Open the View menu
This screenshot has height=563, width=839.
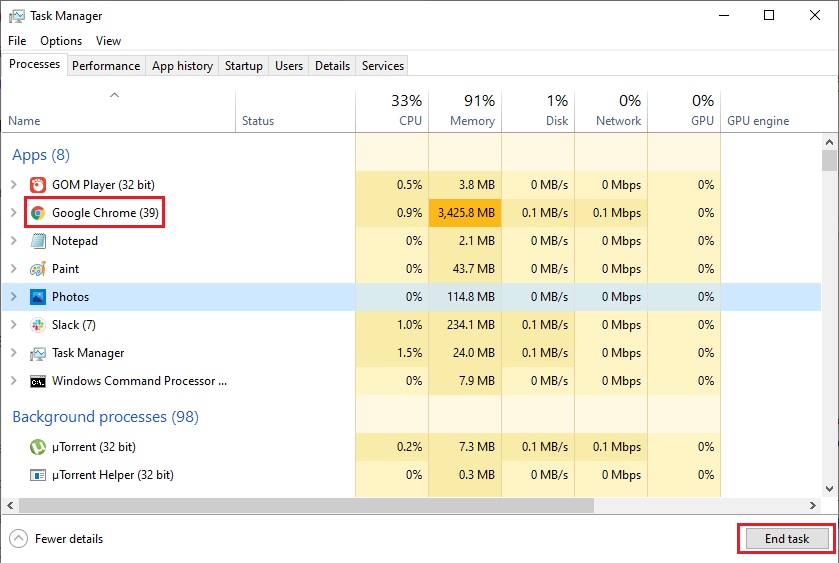pyautogui.click(x=109, y=41)
